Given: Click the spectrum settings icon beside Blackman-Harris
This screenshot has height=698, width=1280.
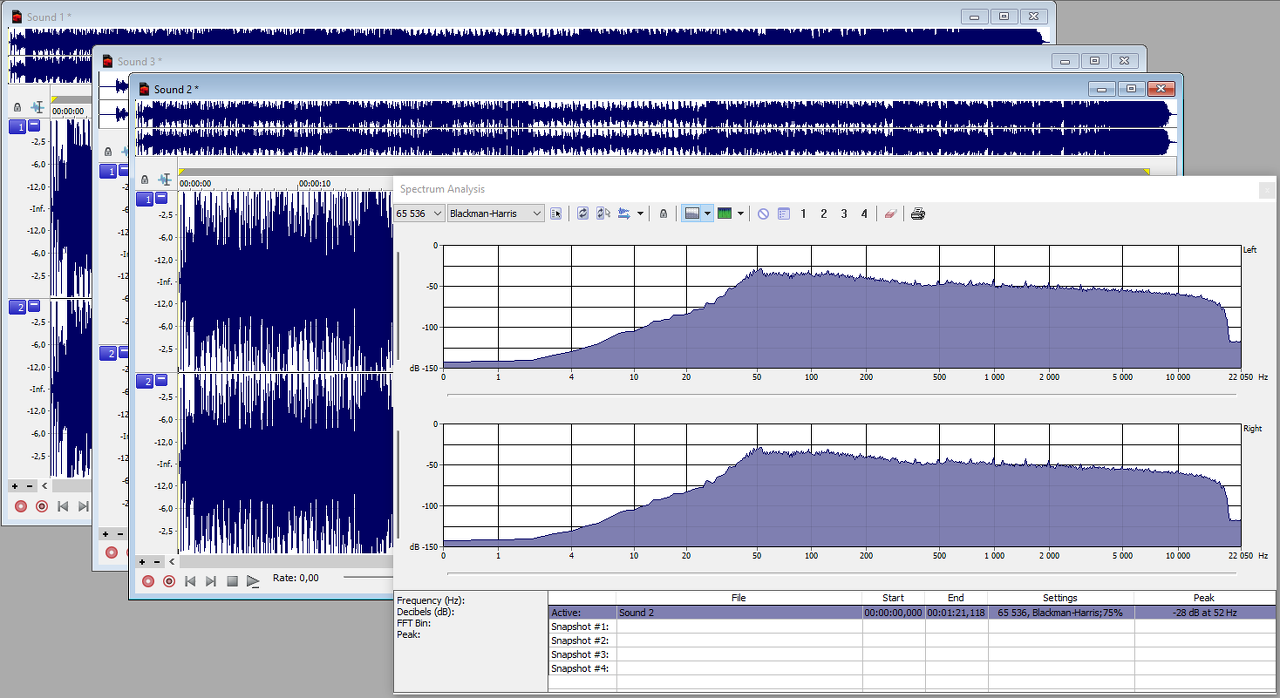Looking at the screenshot, I should point(556,214).
